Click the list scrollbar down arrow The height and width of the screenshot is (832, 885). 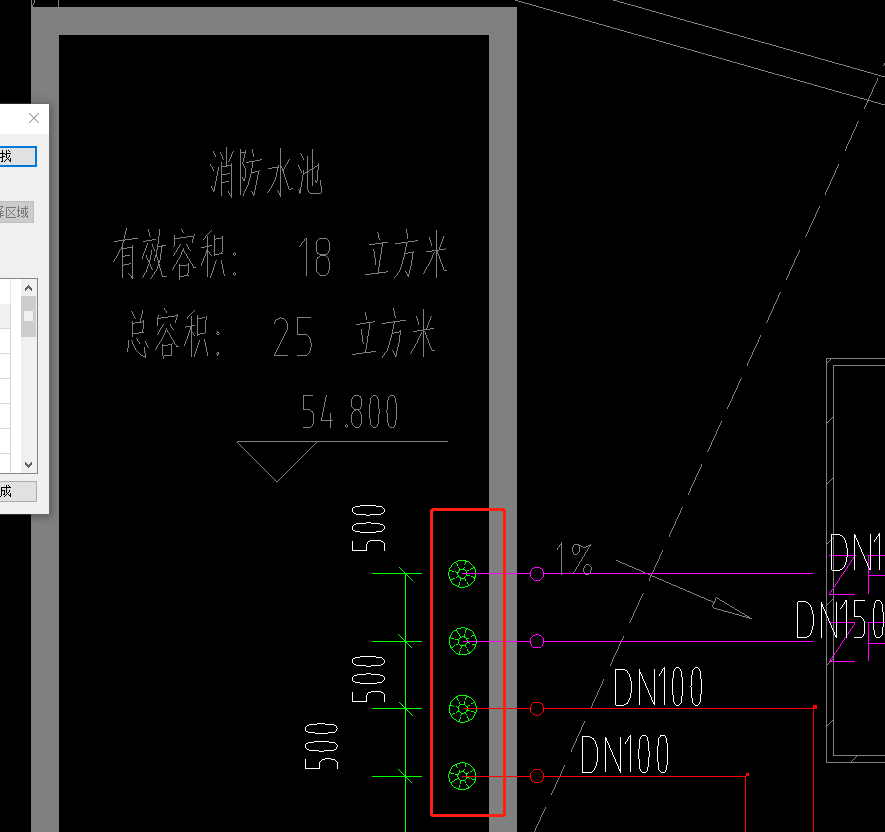point(29,465)
